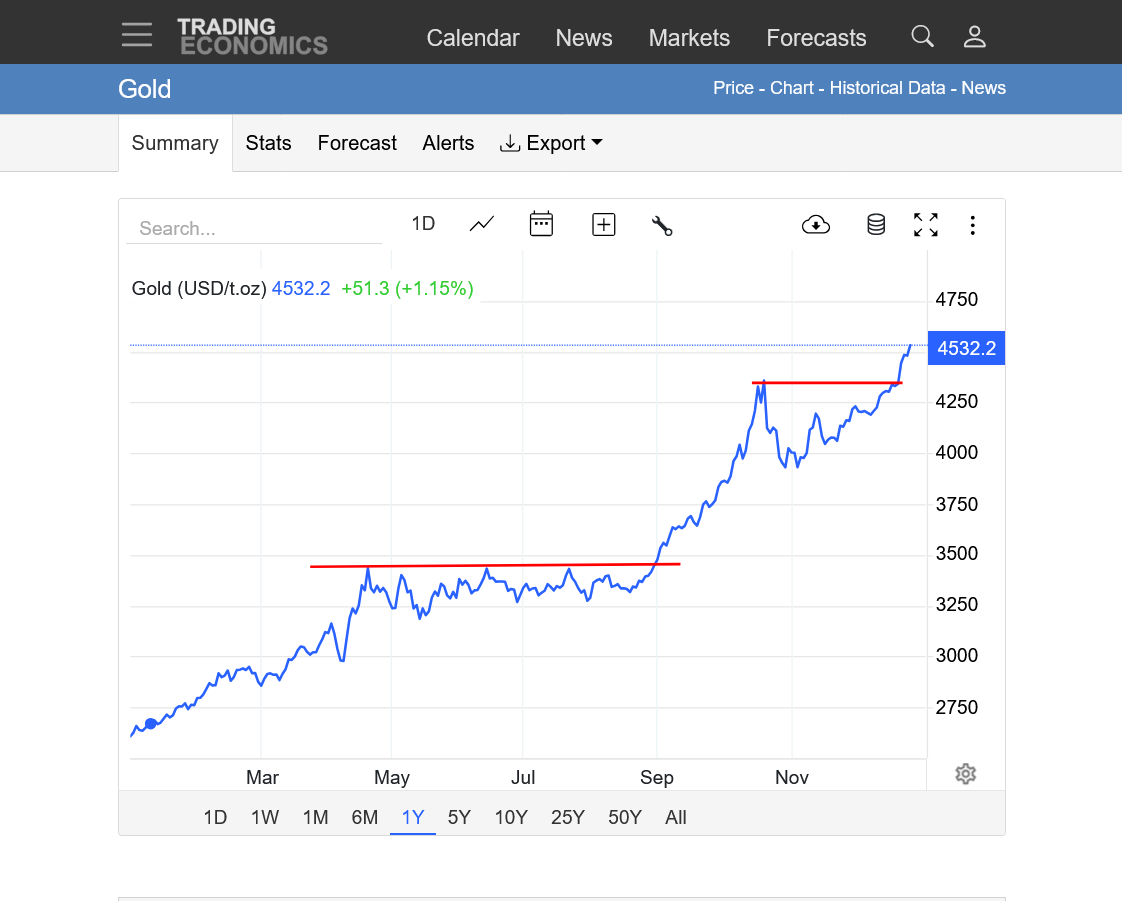Click the chart Search input field
The height and width of the screenshot is (901, 1122).
click(254, 228)
